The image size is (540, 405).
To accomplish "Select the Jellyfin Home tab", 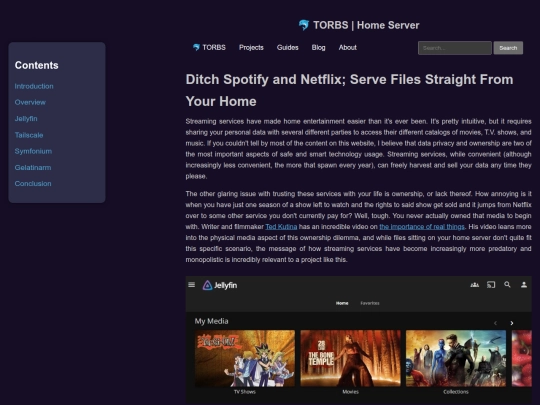I will point(342,303).
